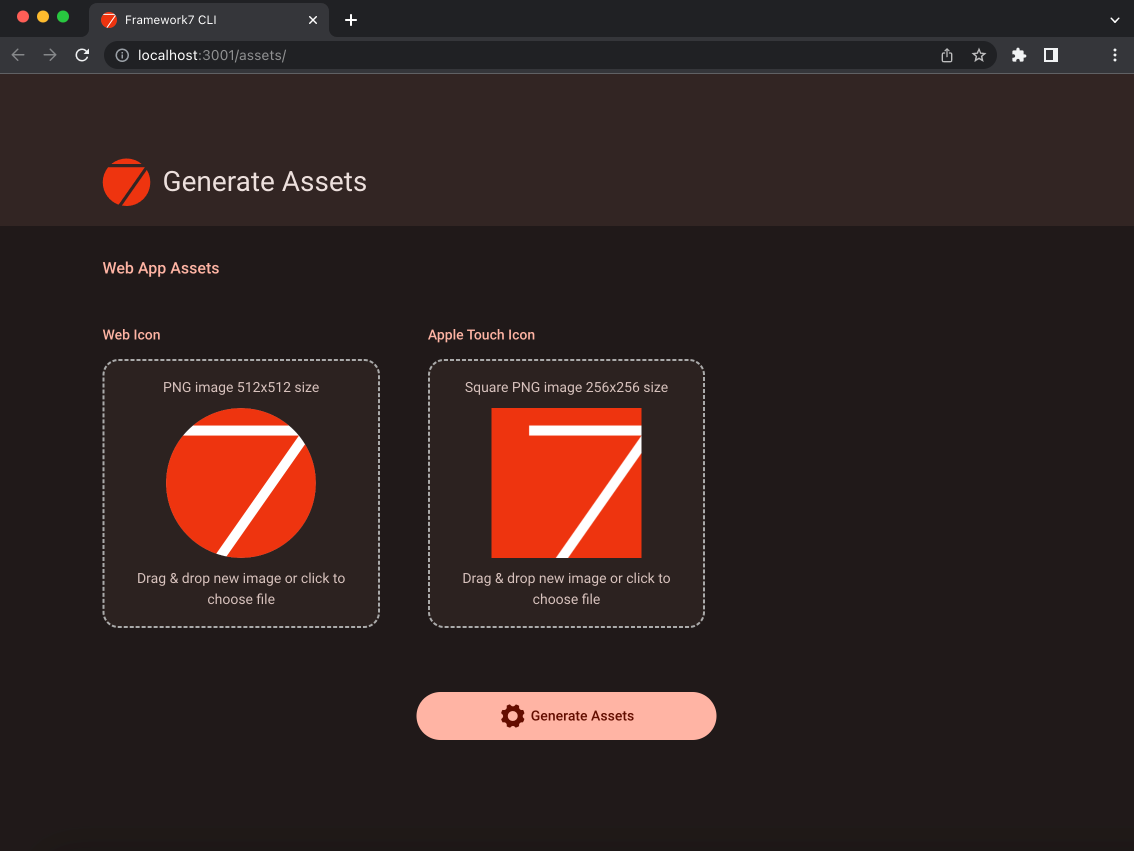The image size is (1134, 851).
Task: Bookmark the page using the star icon
Action: pyautogui.click(x=979, y=55)
